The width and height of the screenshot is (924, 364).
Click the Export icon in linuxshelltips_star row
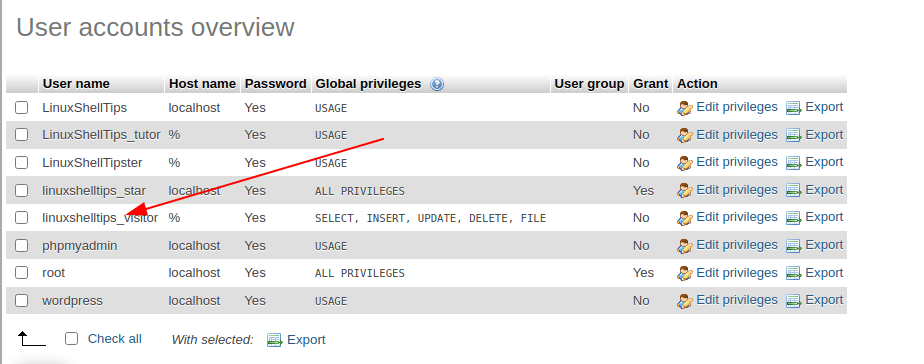point(794,190)
